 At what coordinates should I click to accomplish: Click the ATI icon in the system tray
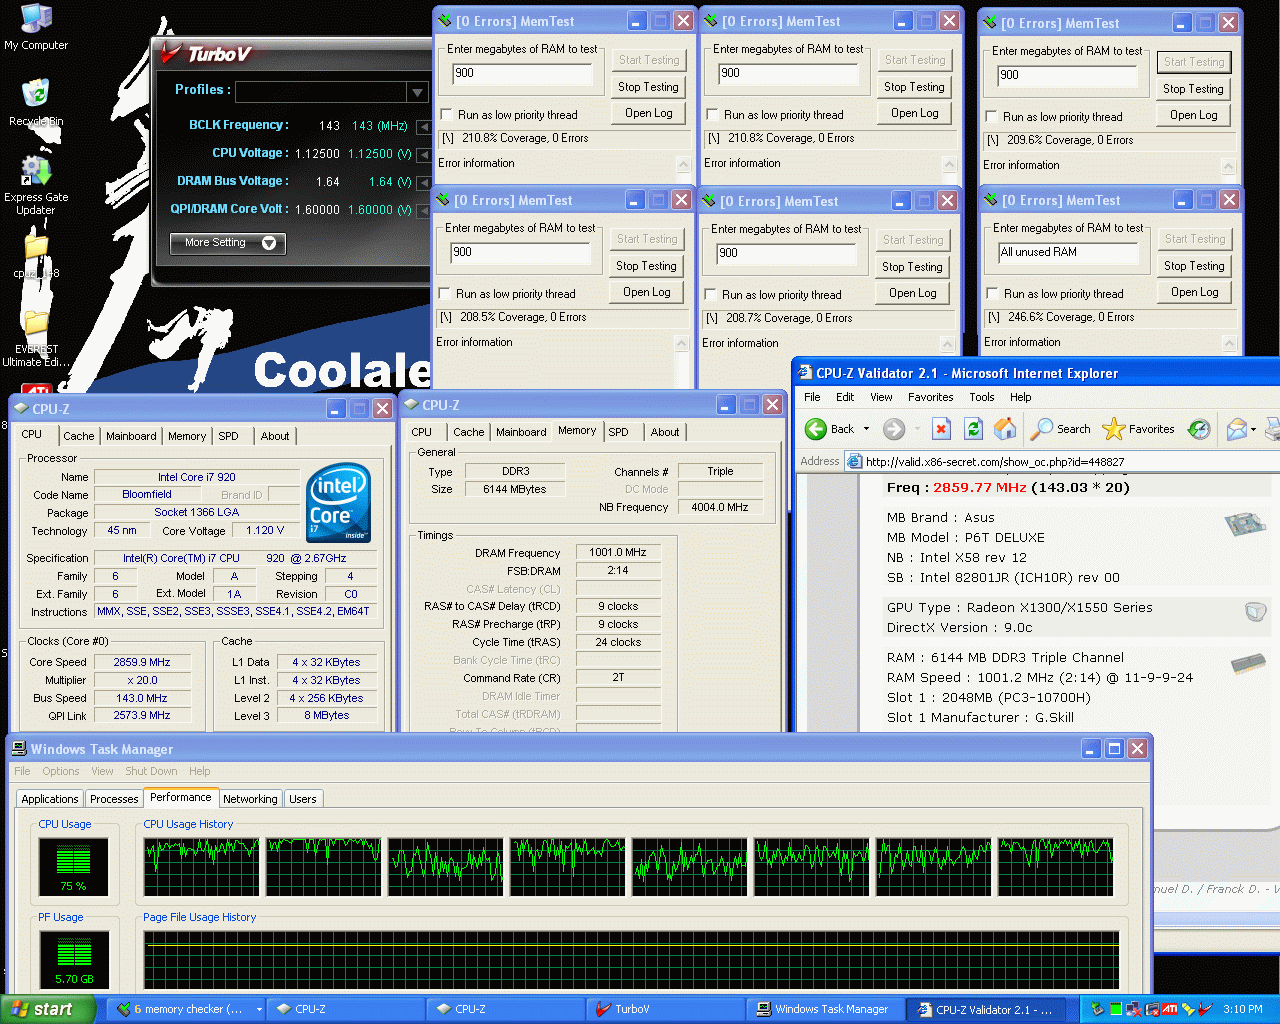click(x=1169, y=1009)
